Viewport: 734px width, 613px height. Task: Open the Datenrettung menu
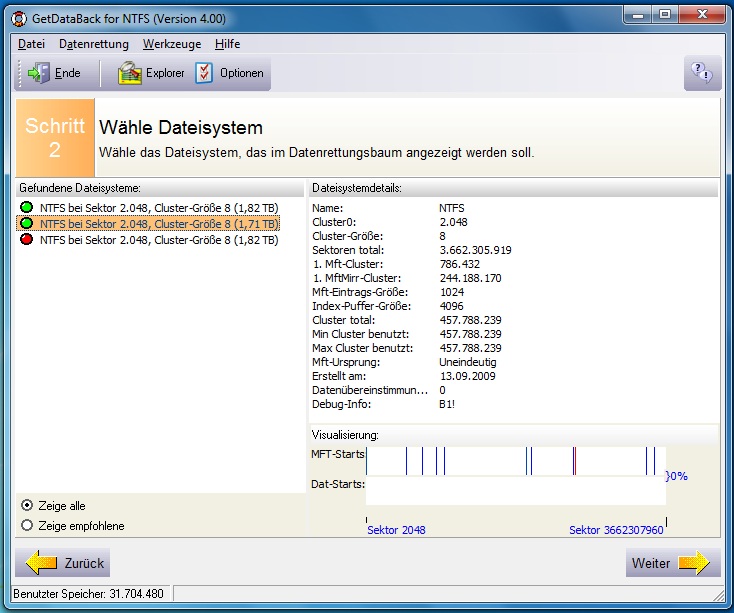94,44
